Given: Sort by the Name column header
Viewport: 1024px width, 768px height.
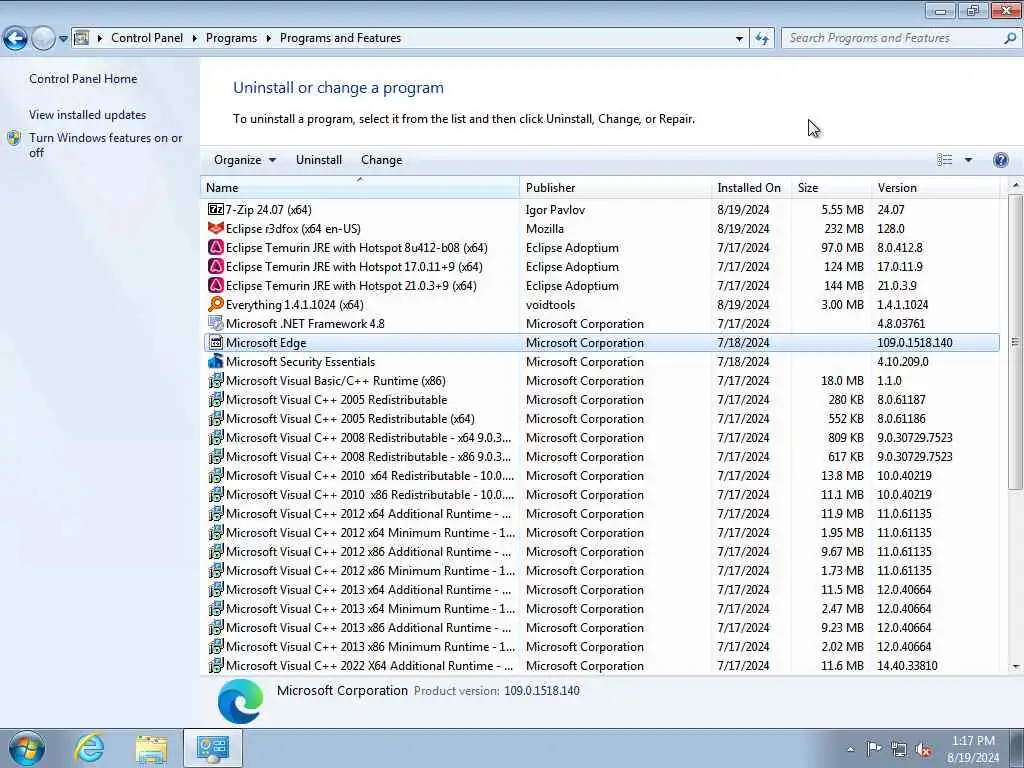Looking at the screenshot, I should (x=360, y=187).
